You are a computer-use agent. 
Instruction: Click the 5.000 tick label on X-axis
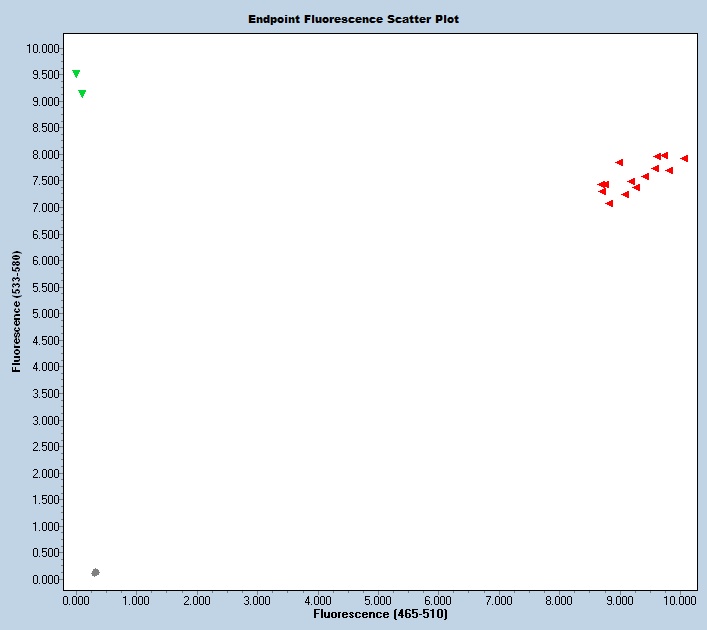coord(378,600)
